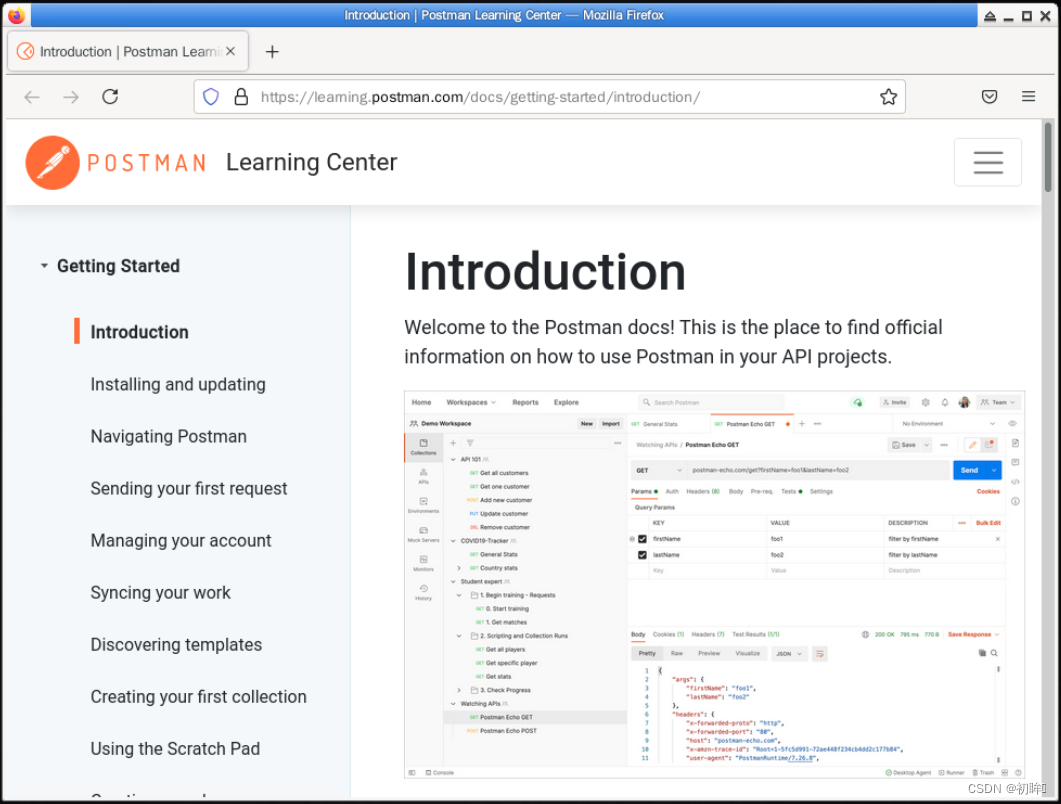Click the Firefox icon in title bar
The height and width of the screenshot is (804, 1061).
point(16,15)
